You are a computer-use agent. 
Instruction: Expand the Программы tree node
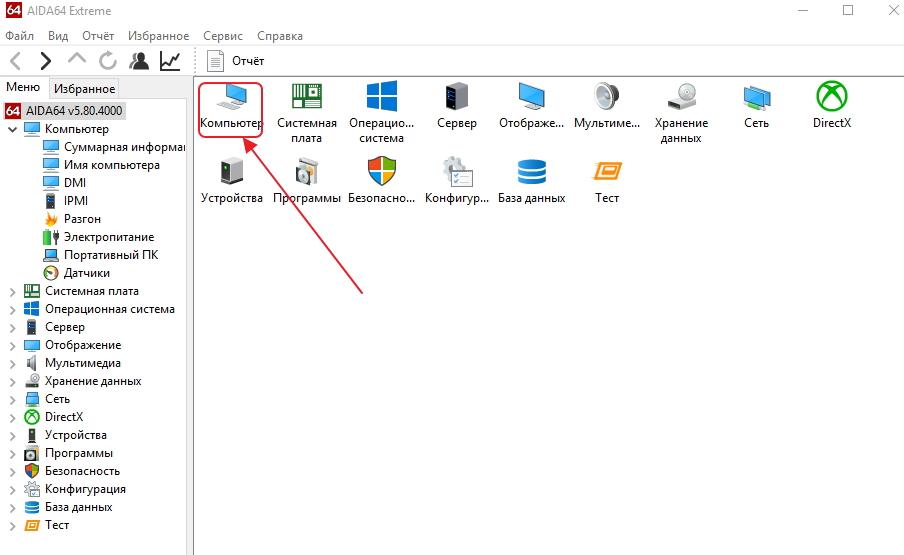point(13,454)
